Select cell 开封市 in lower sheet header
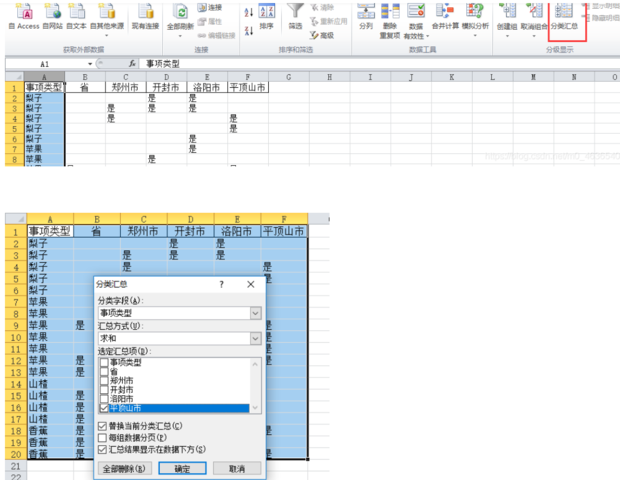Image resolution: width=620 pixels, height=480 pixels. pyautogui.click(x=191, y=231)
